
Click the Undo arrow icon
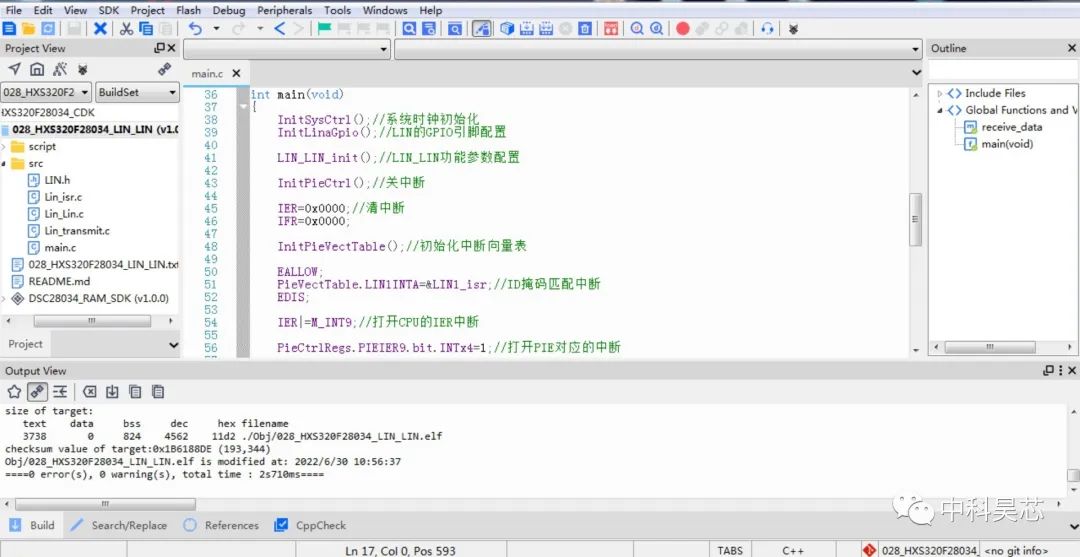pos(196,28)
